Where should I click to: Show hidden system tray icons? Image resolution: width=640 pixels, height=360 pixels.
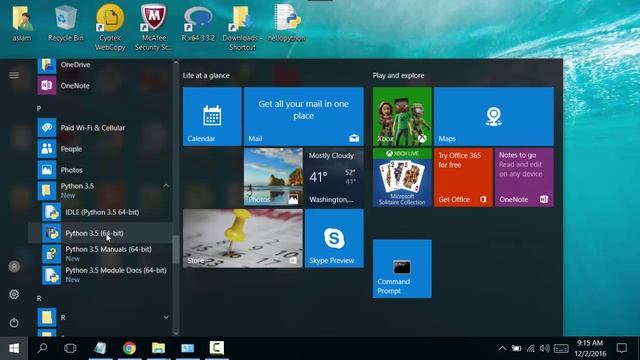pyautogui.click(x=502, y=349)
